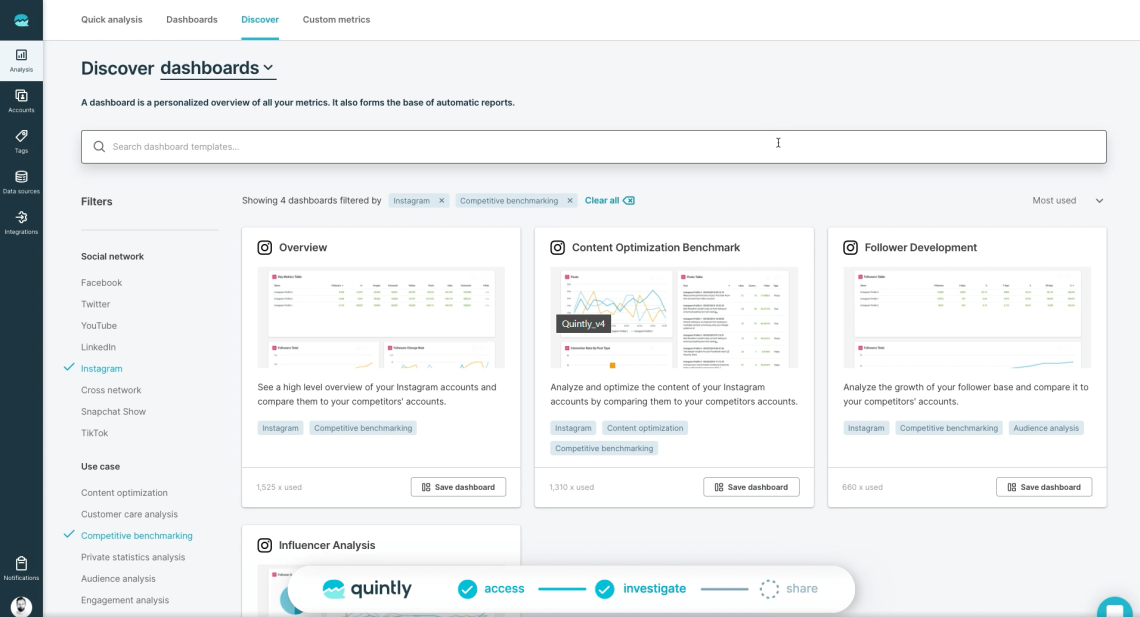Open the Tags sidebar icon
1140x617 pixels.
(x=21, y=142)
